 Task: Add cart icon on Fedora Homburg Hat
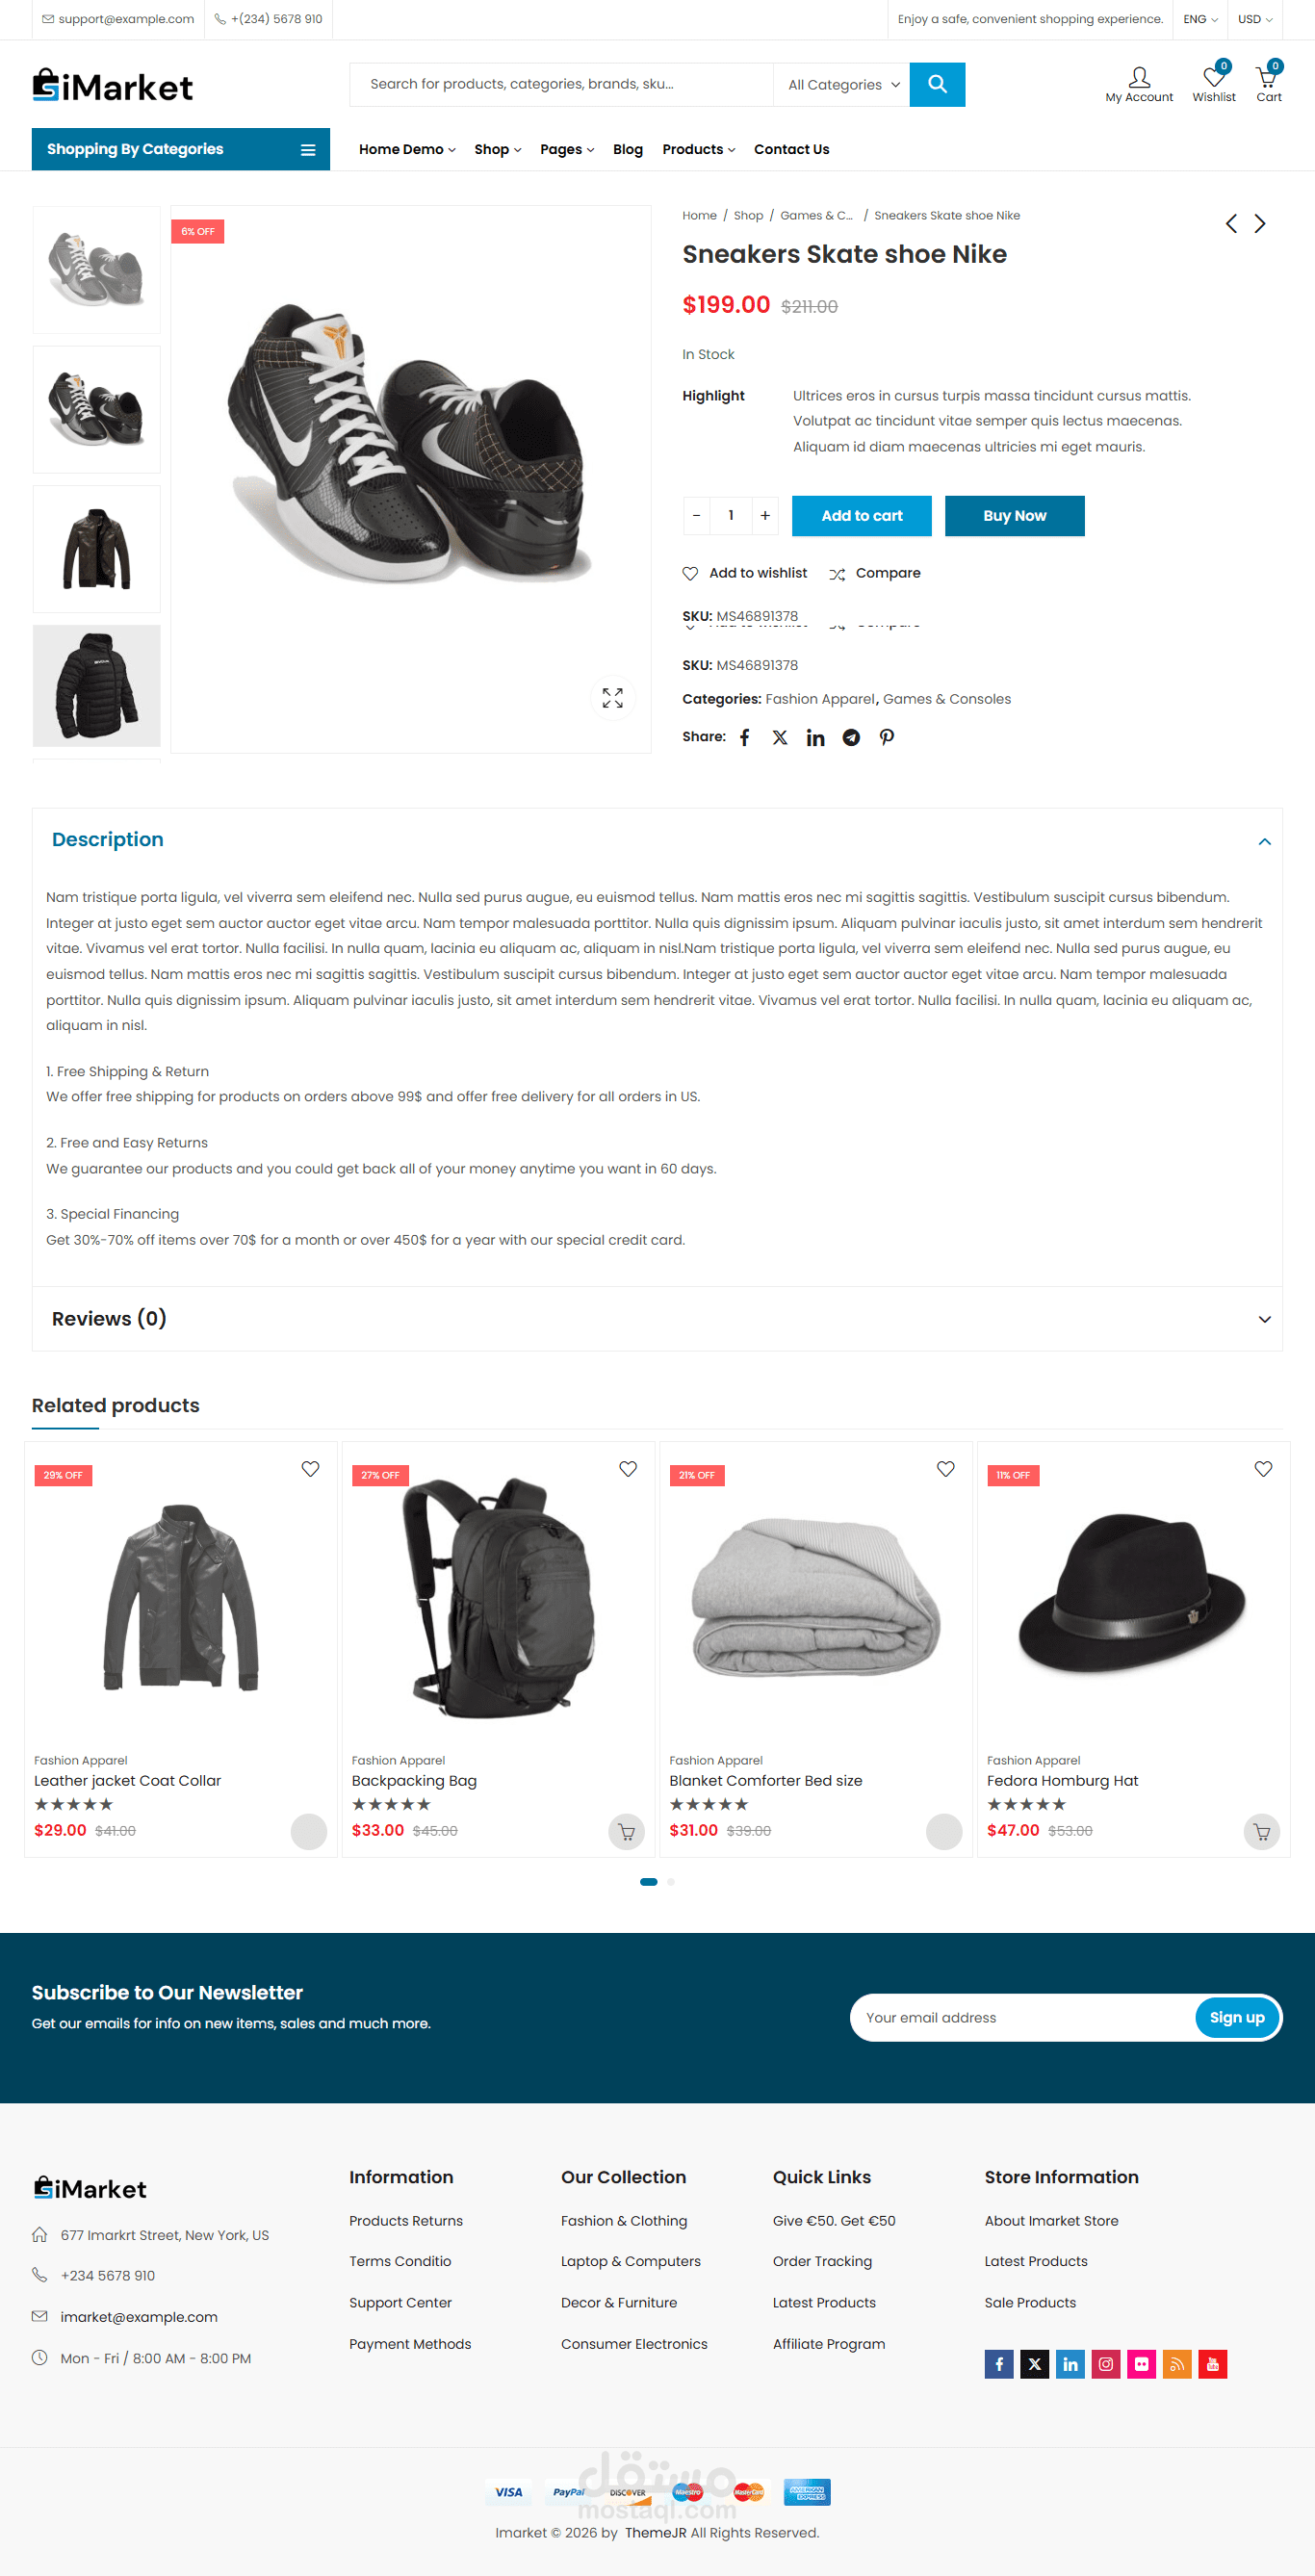click(x=1261, y=1832)
